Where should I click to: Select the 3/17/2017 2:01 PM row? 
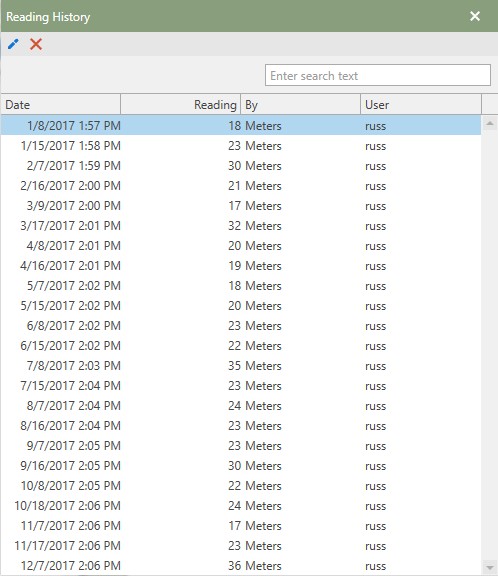(241, 226)
